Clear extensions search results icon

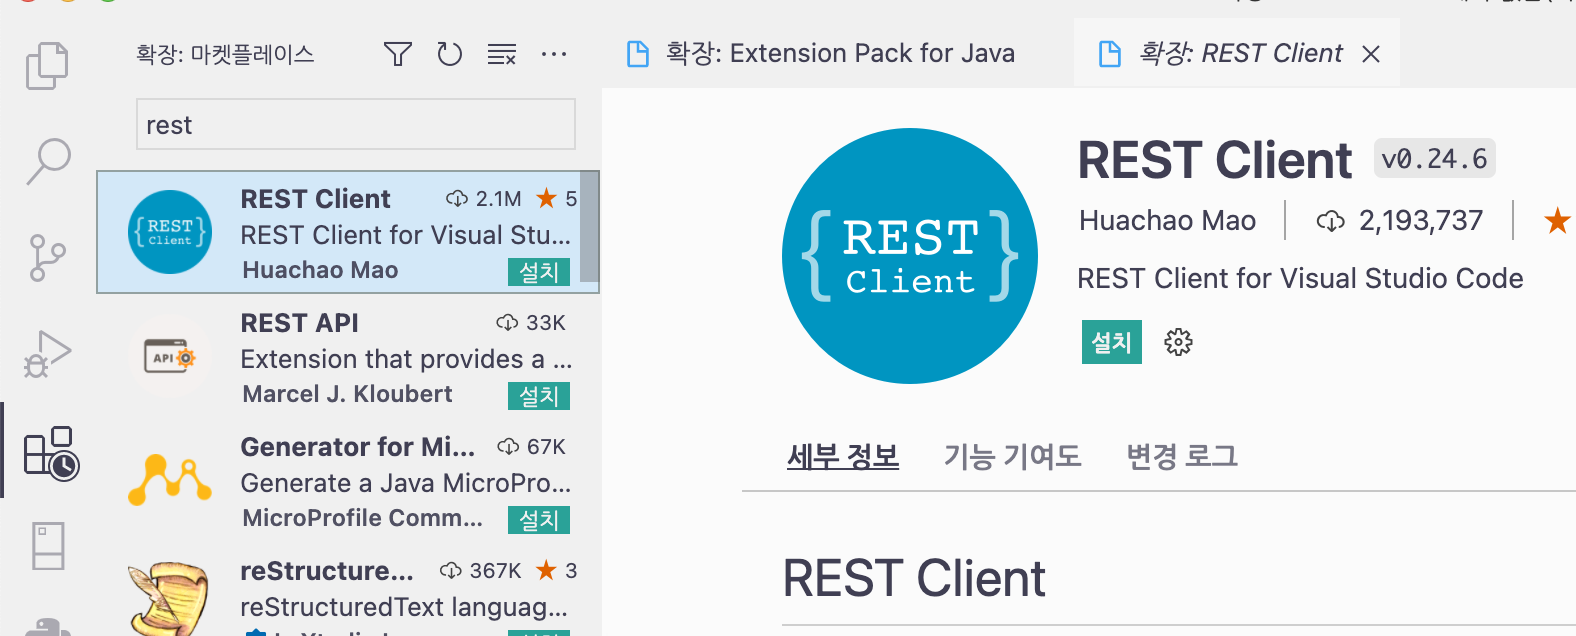(x=502, y=54)
